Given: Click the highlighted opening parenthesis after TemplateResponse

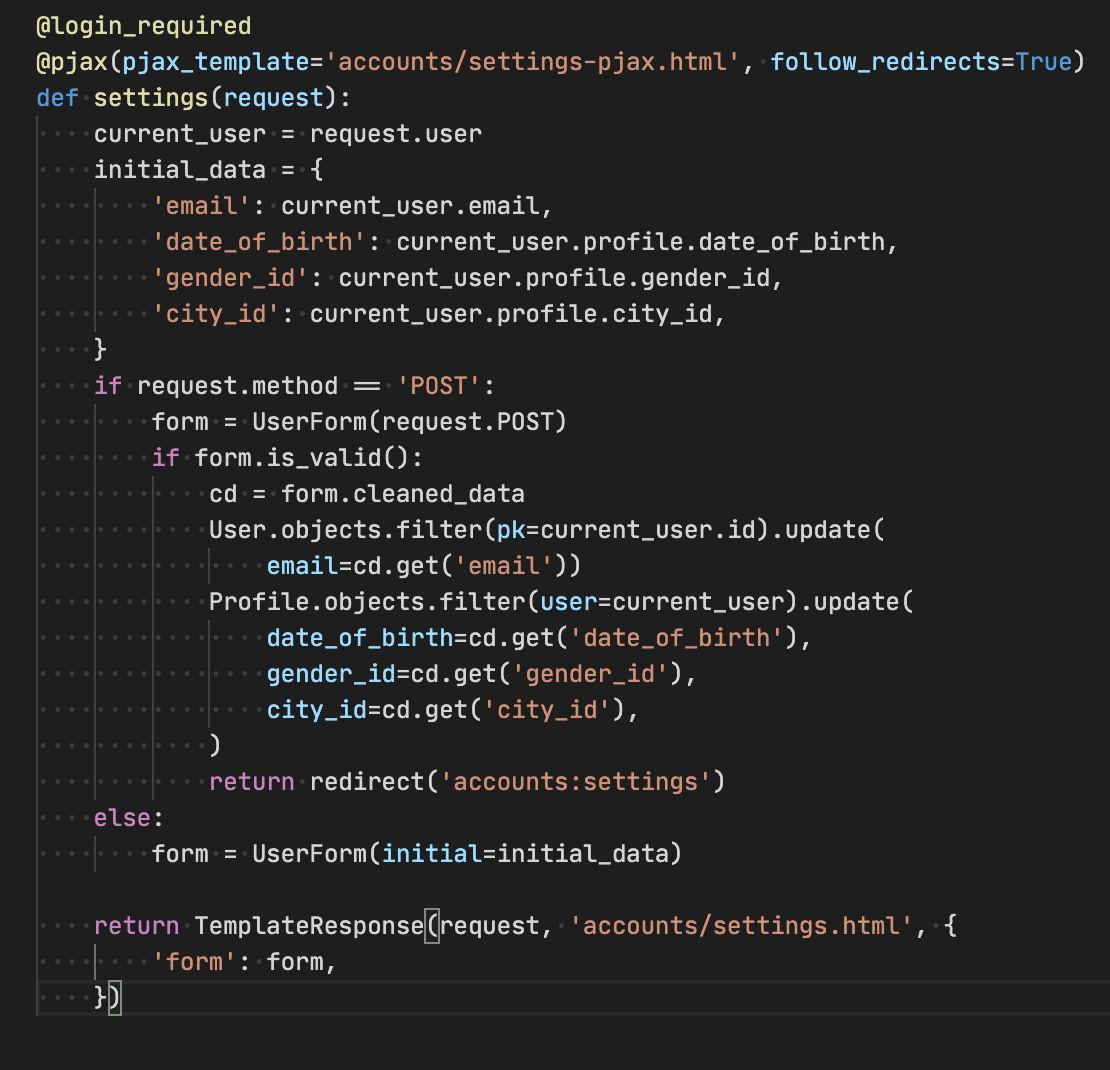Looking at the screenshot, I should tap(432, 926).
